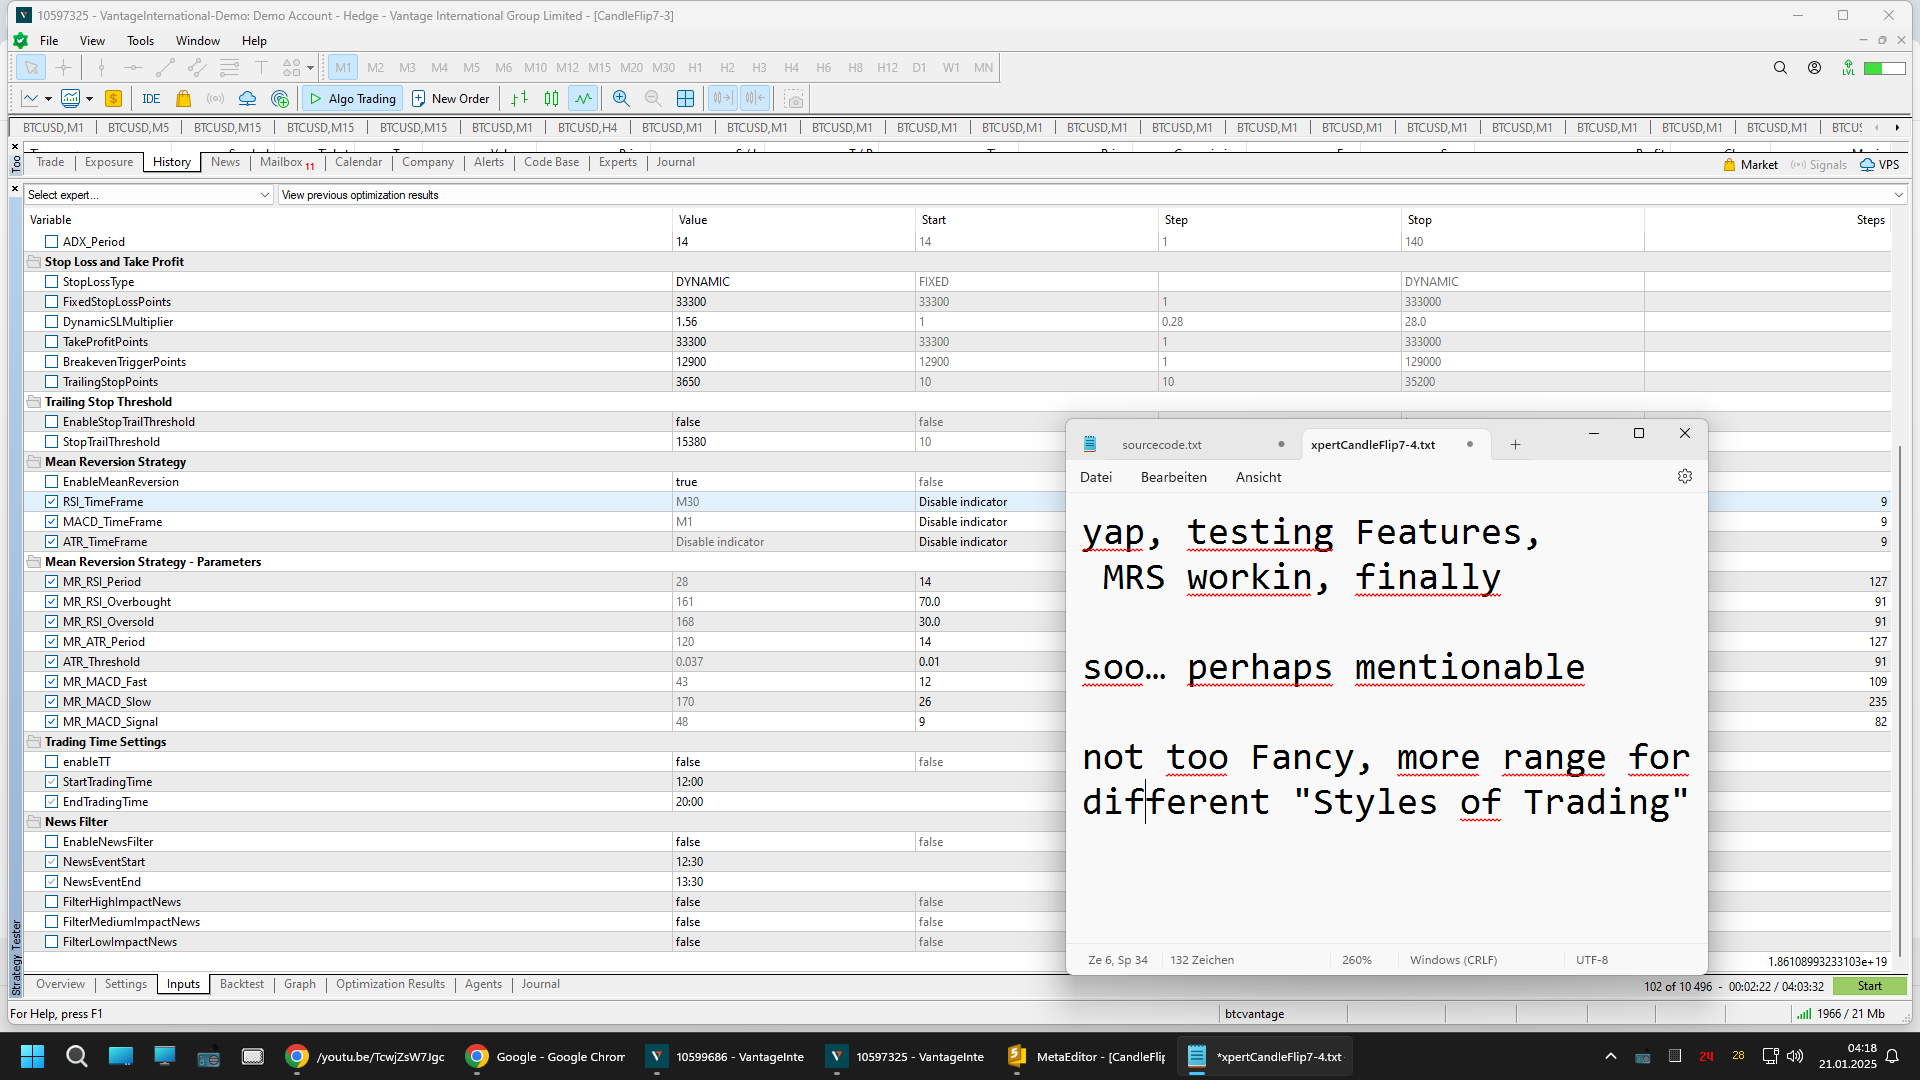The height and width of the screenshot is (1080, 1920).
Task: Click the New Order button
Action: (x=450, y=98)
